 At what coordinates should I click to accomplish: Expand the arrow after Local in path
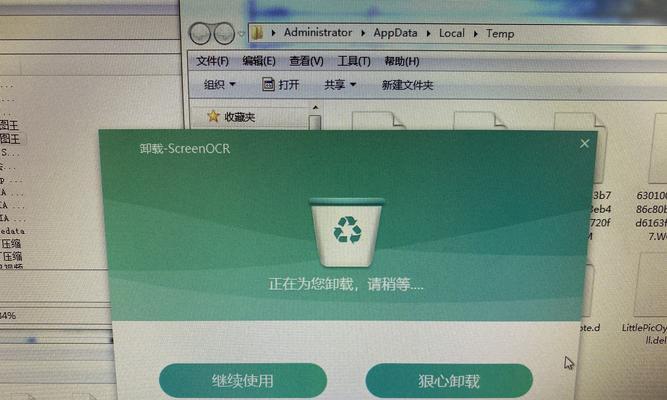(x=476, y=34)
